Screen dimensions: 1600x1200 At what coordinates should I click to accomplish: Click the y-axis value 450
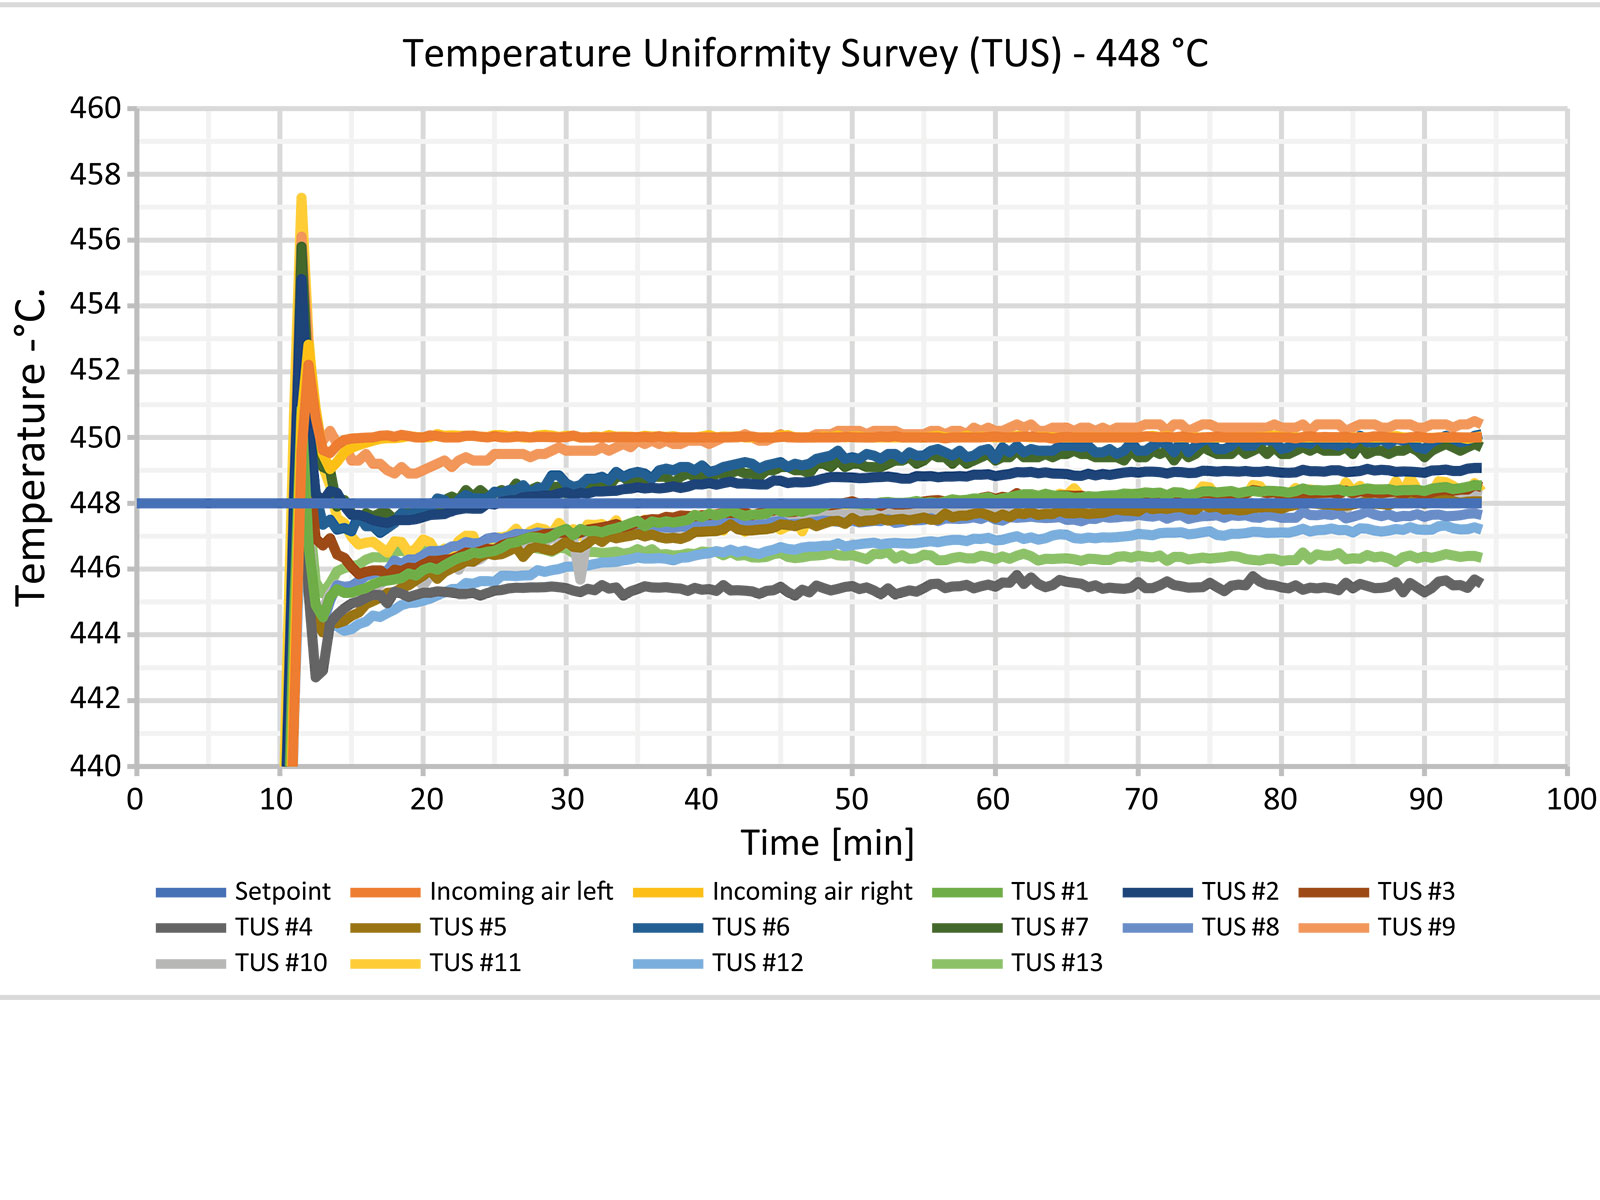pos(95,437)
